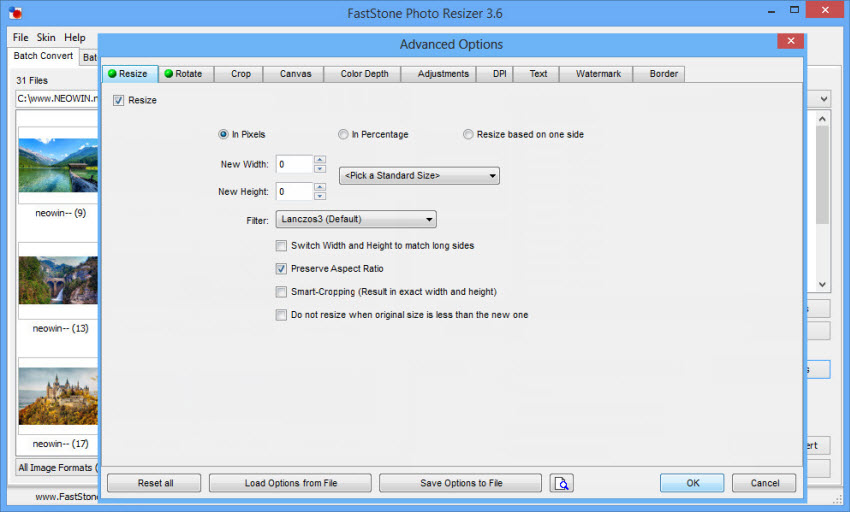Switch to the Rotate tab
This screenshot has height=512, width=850.
pyautogui.click(x=186, y=74)
